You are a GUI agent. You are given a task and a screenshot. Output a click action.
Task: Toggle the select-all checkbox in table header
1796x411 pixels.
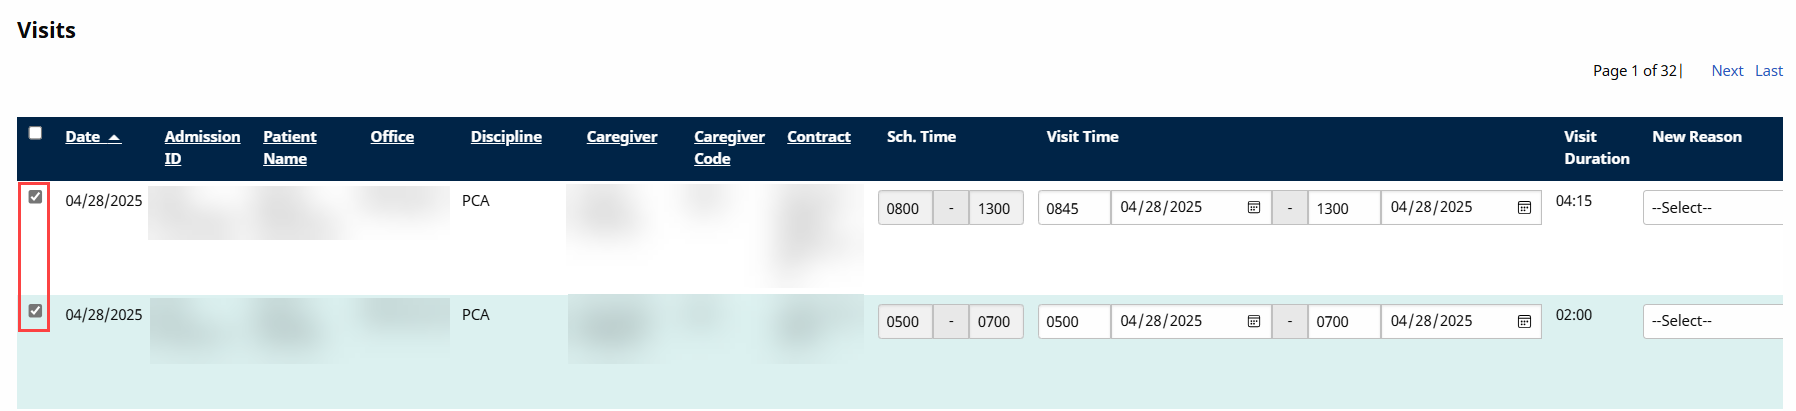36,133
